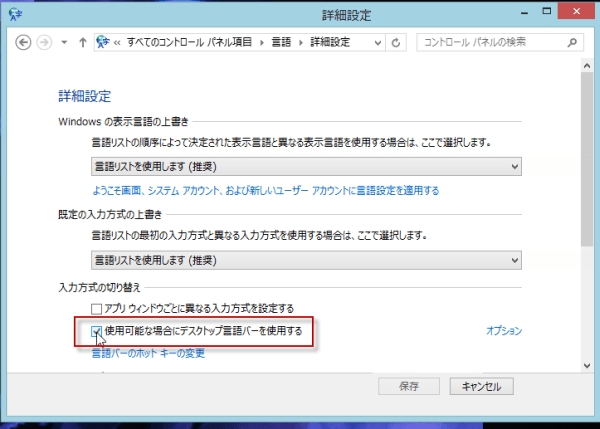The height and width of the screenshot is (429, 600).
Task: Click the Windows の表示言語の上書き section label
Action: pyautogui.click(x=124, y=122)
